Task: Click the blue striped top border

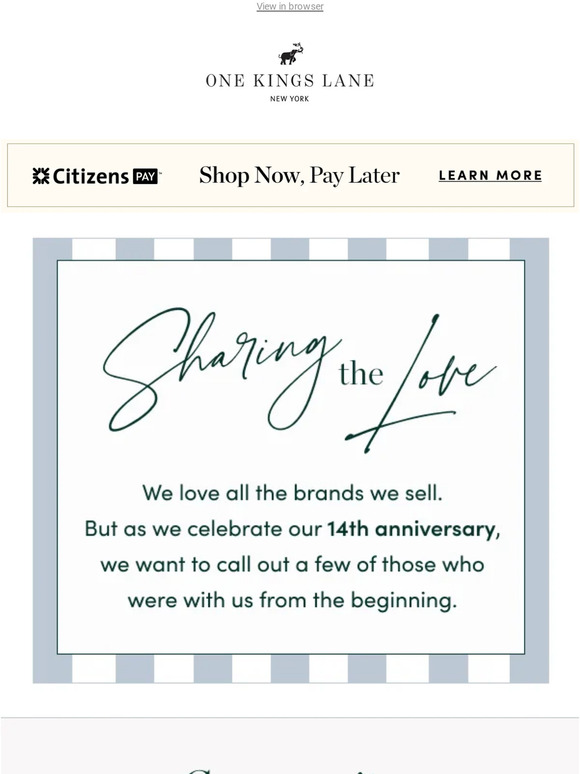Action: coord(291,249)
